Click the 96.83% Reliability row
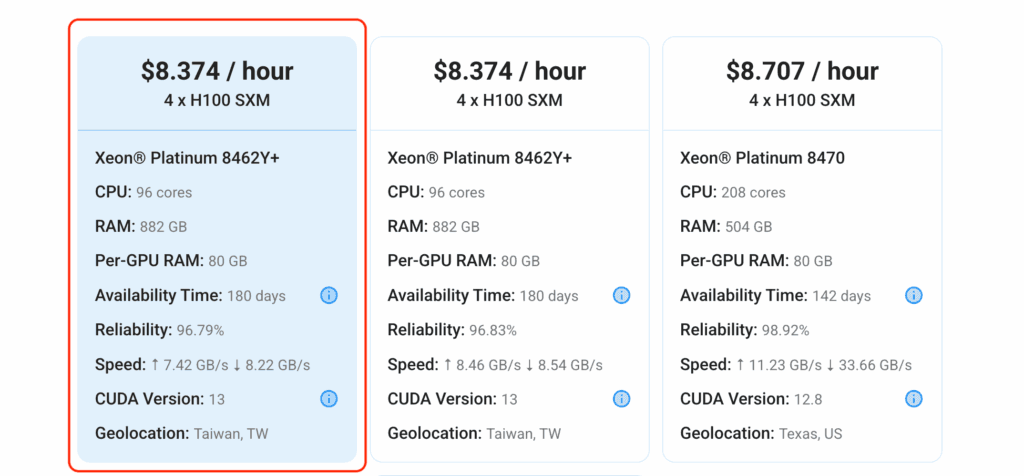1024x476 pixels. click(451, 330)
